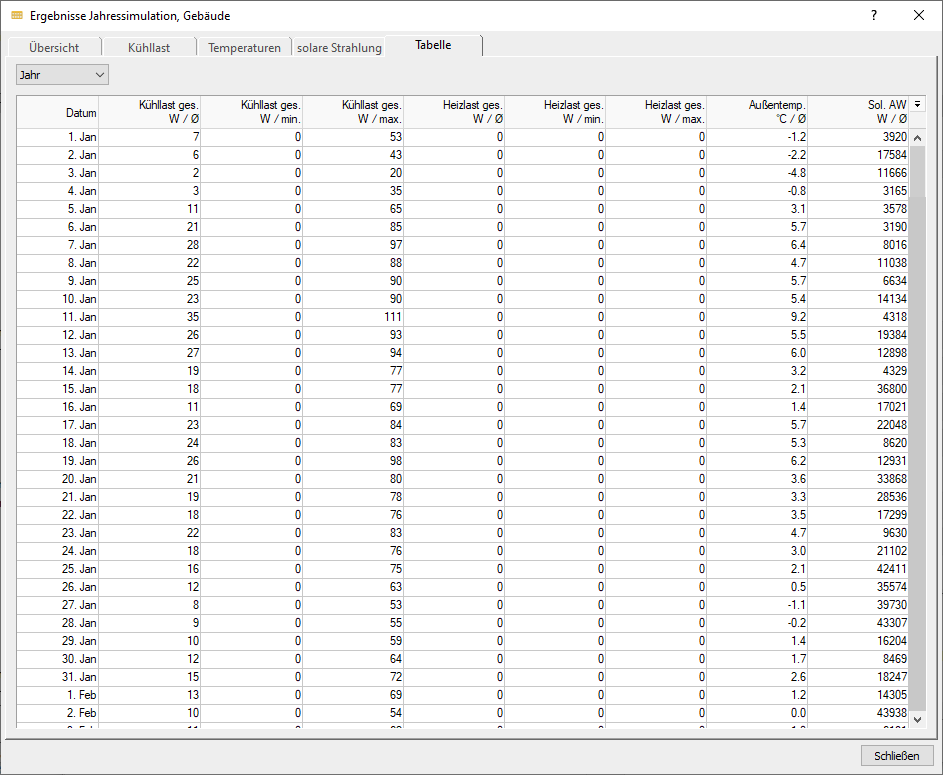This screenshot has width=943, height=775.
Task: Click the vertical scrollbar track below thumb
Action: (x=917, y=451)
